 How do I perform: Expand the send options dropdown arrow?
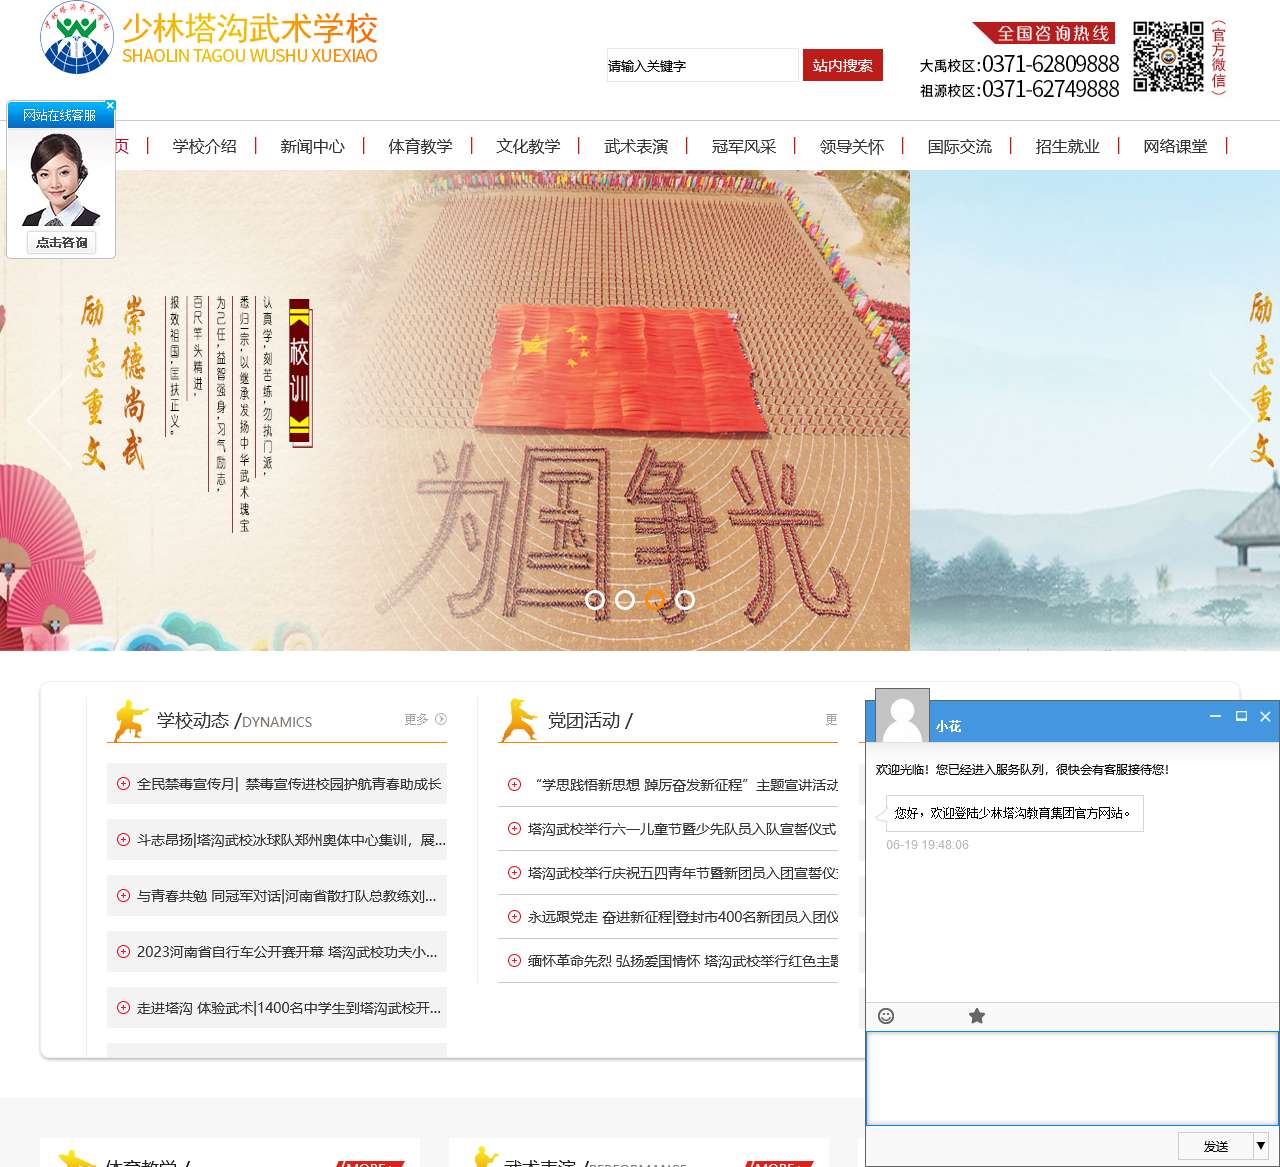tap(1261, 1146)
